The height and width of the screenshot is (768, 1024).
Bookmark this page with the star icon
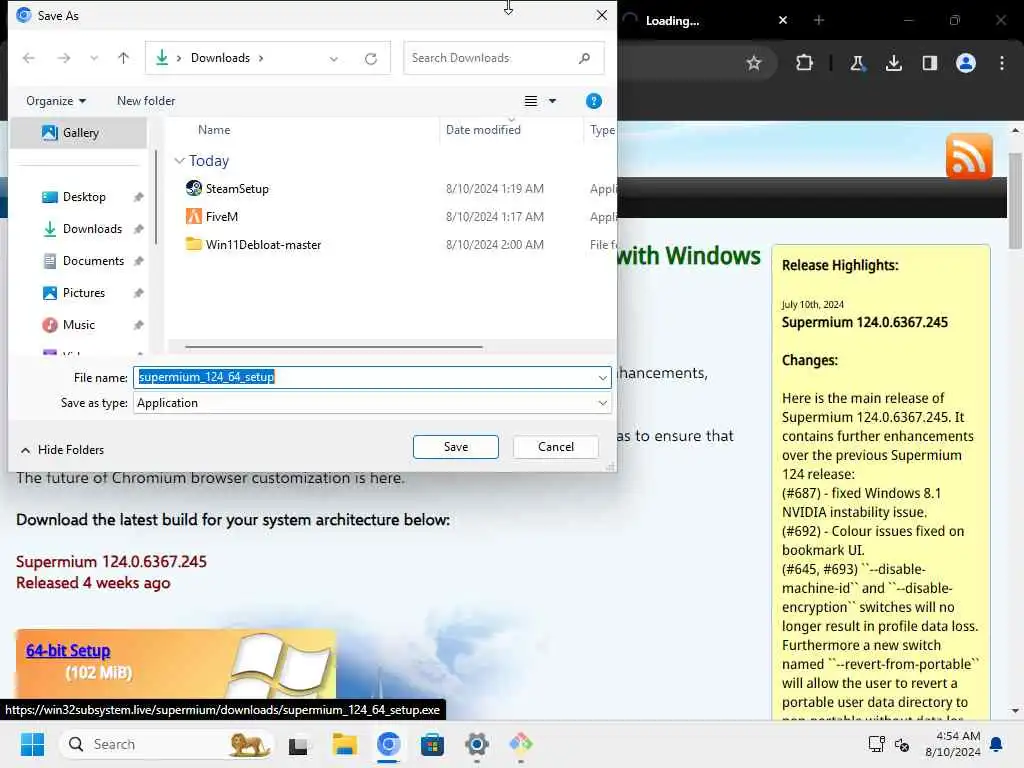point(754,63)
